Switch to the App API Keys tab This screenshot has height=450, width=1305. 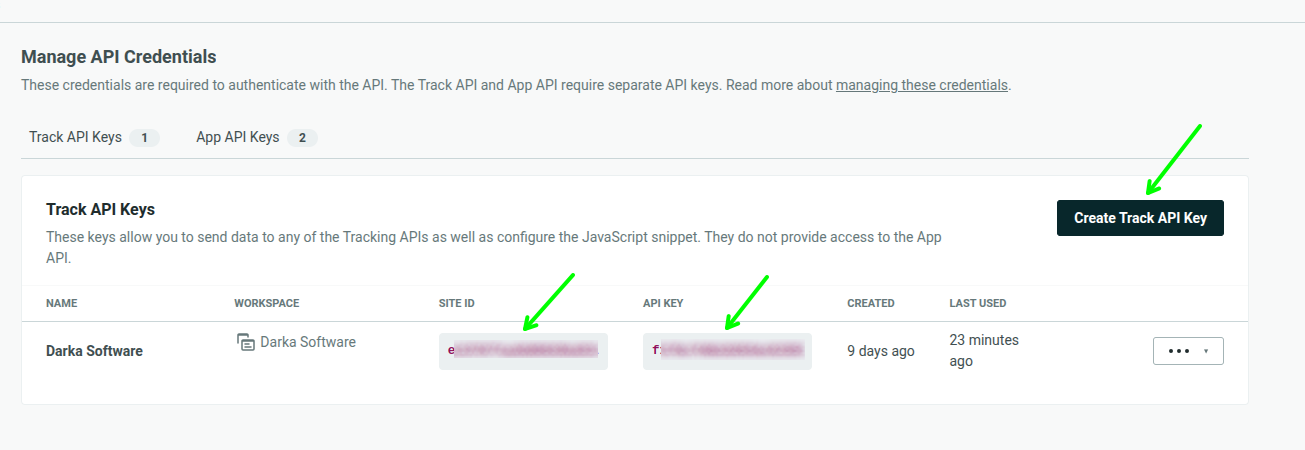237,137
